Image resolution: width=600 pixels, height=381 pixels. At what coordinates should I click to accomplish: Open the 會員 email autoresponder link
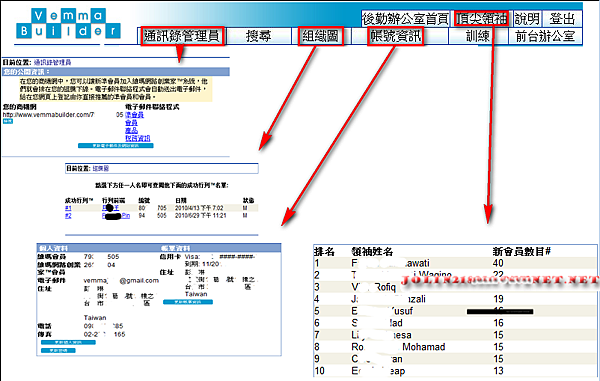click(131, 123)
